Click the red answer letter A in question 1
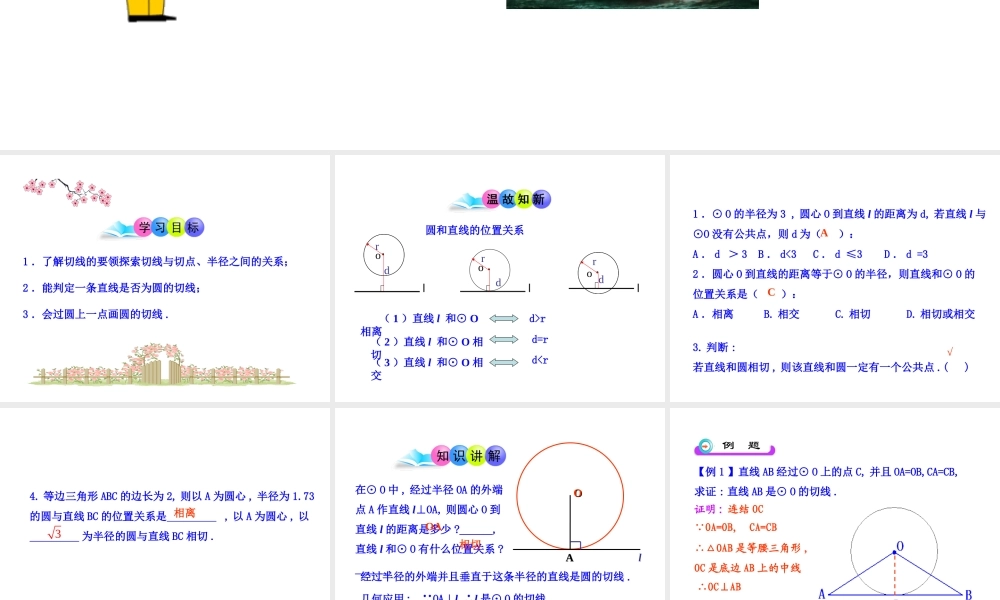1000x600 pixels. 825,233
